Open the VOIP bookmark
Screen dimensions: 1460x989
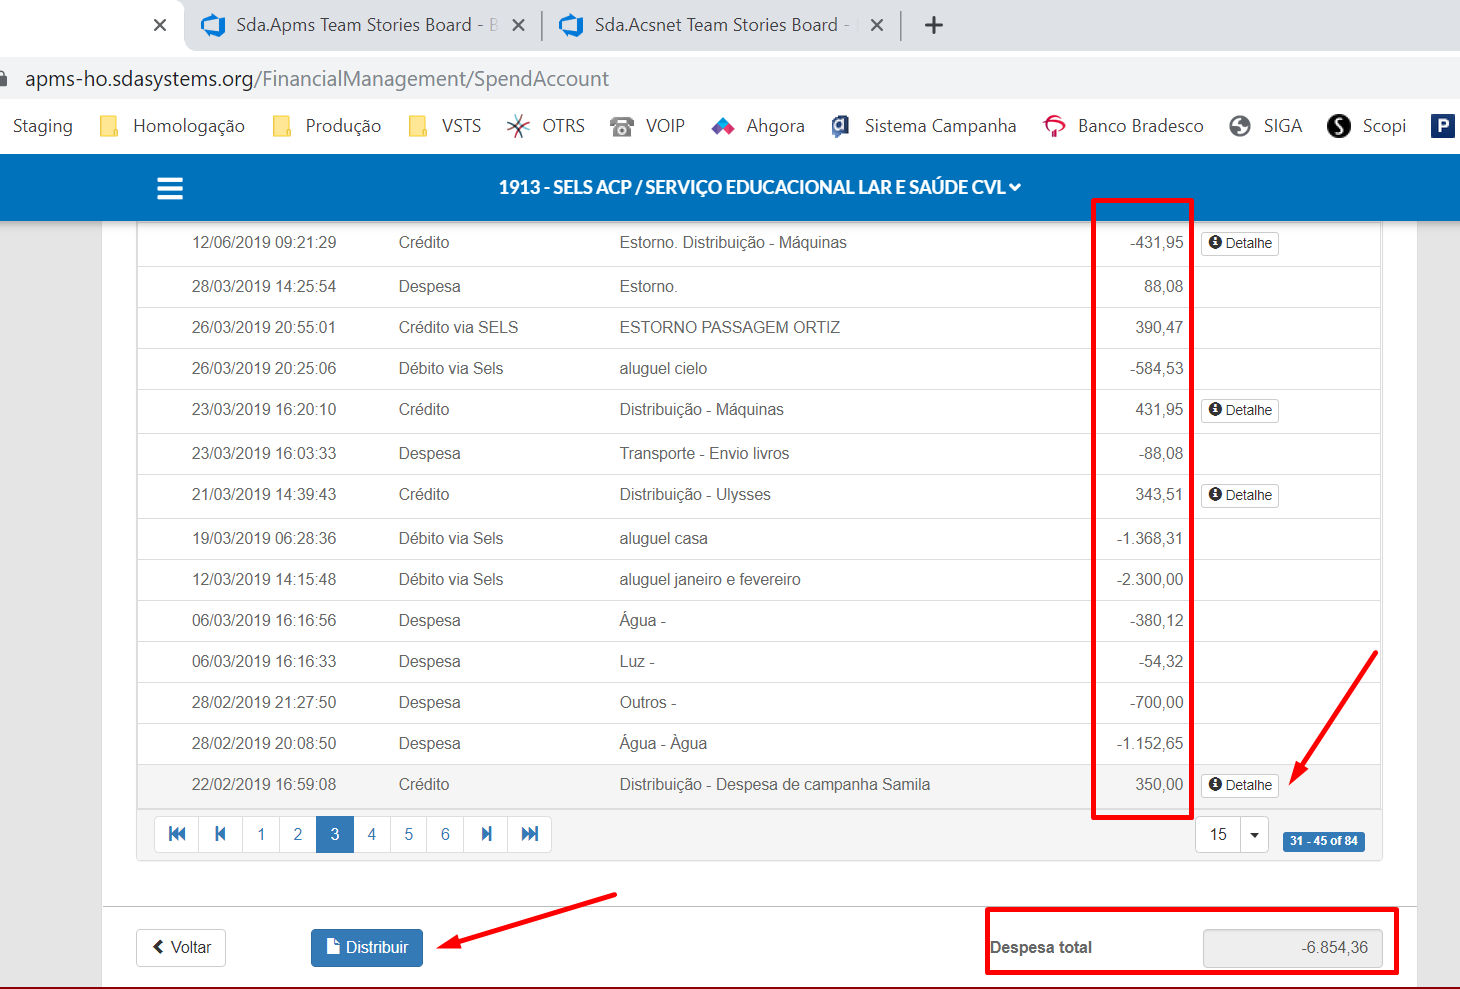[648, 126]
